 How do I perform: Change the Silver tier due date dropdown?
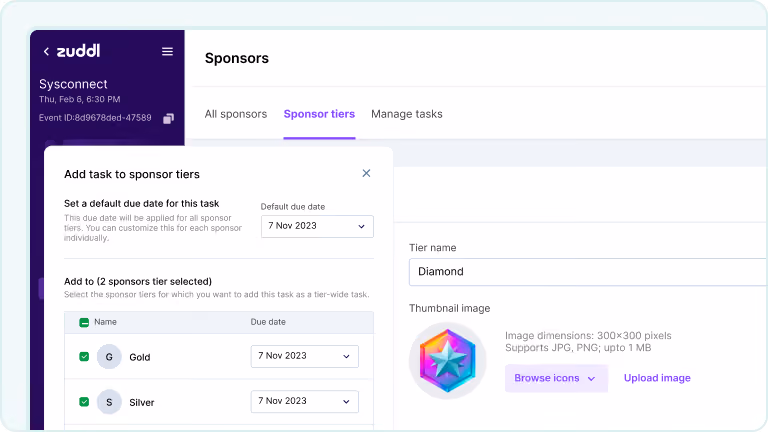tap(305, 401)
